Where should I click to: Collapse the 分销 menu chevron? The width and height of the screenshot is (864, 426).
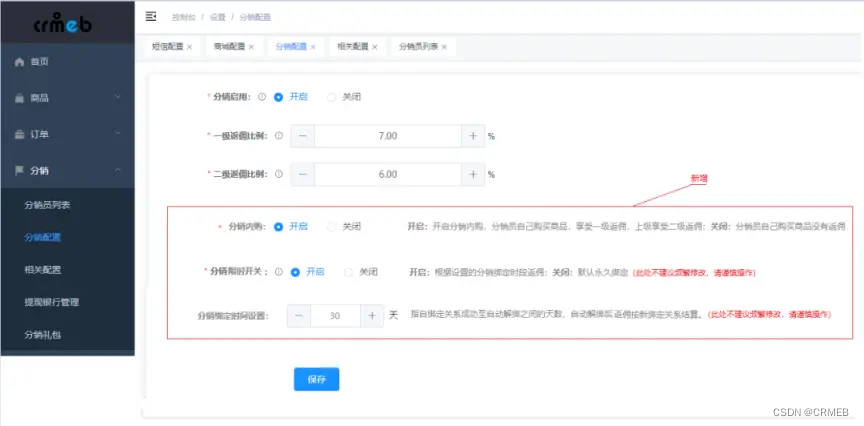(117, 170)
